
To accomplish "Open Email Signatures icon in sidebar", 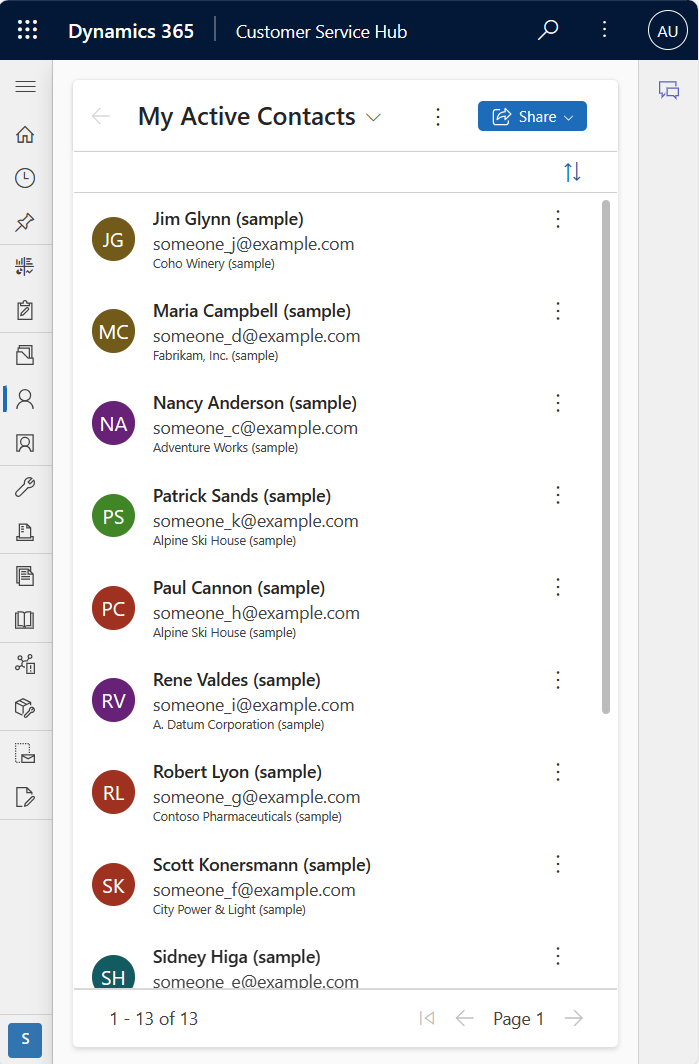I will 25,797.
